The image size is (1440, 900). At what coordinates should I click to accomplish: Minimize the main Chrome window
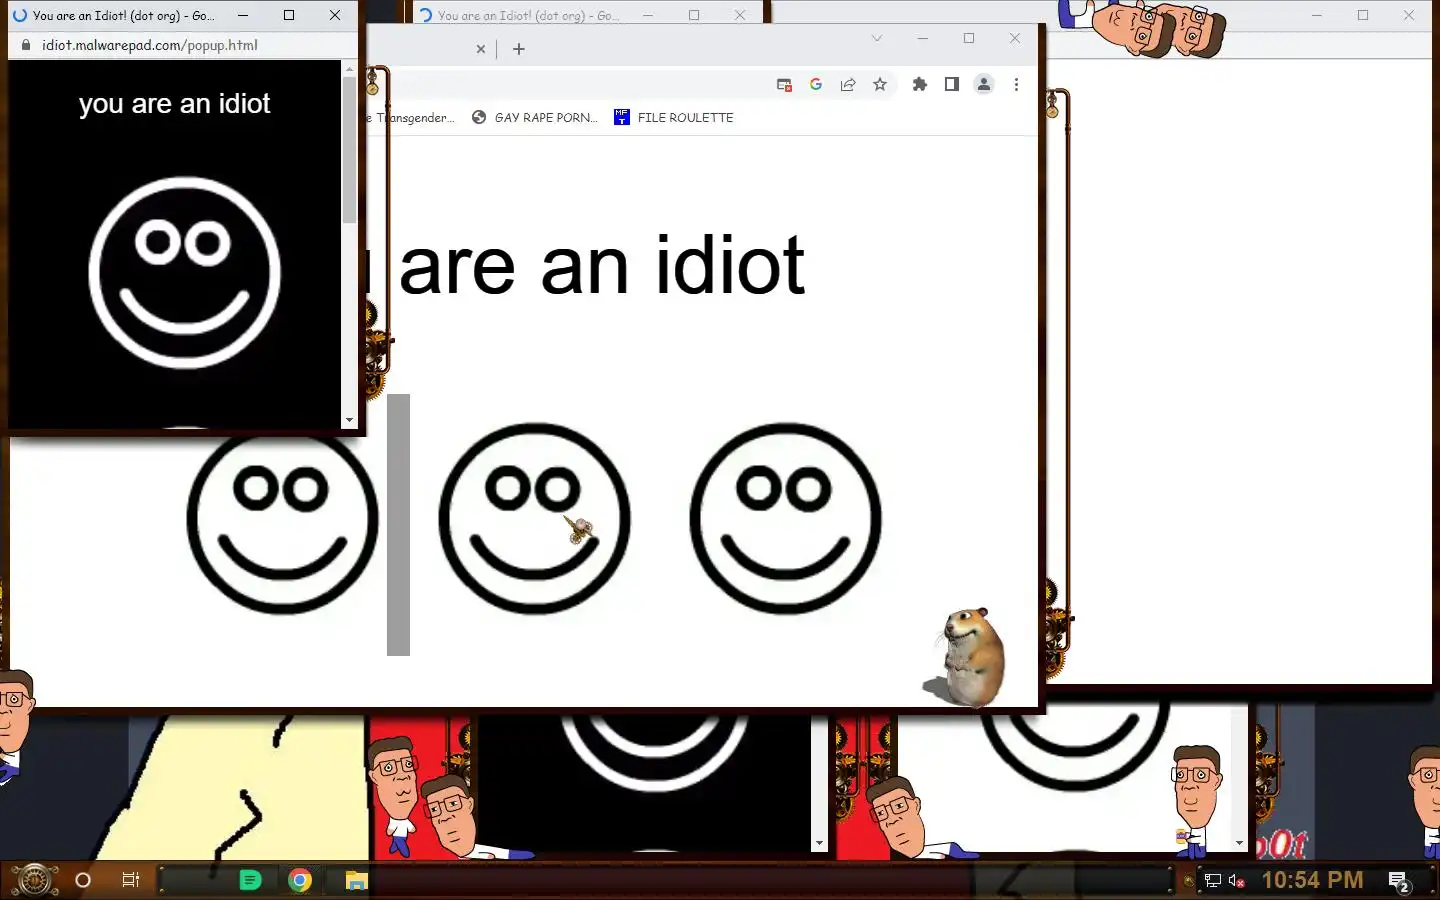(x=923, y=38)
